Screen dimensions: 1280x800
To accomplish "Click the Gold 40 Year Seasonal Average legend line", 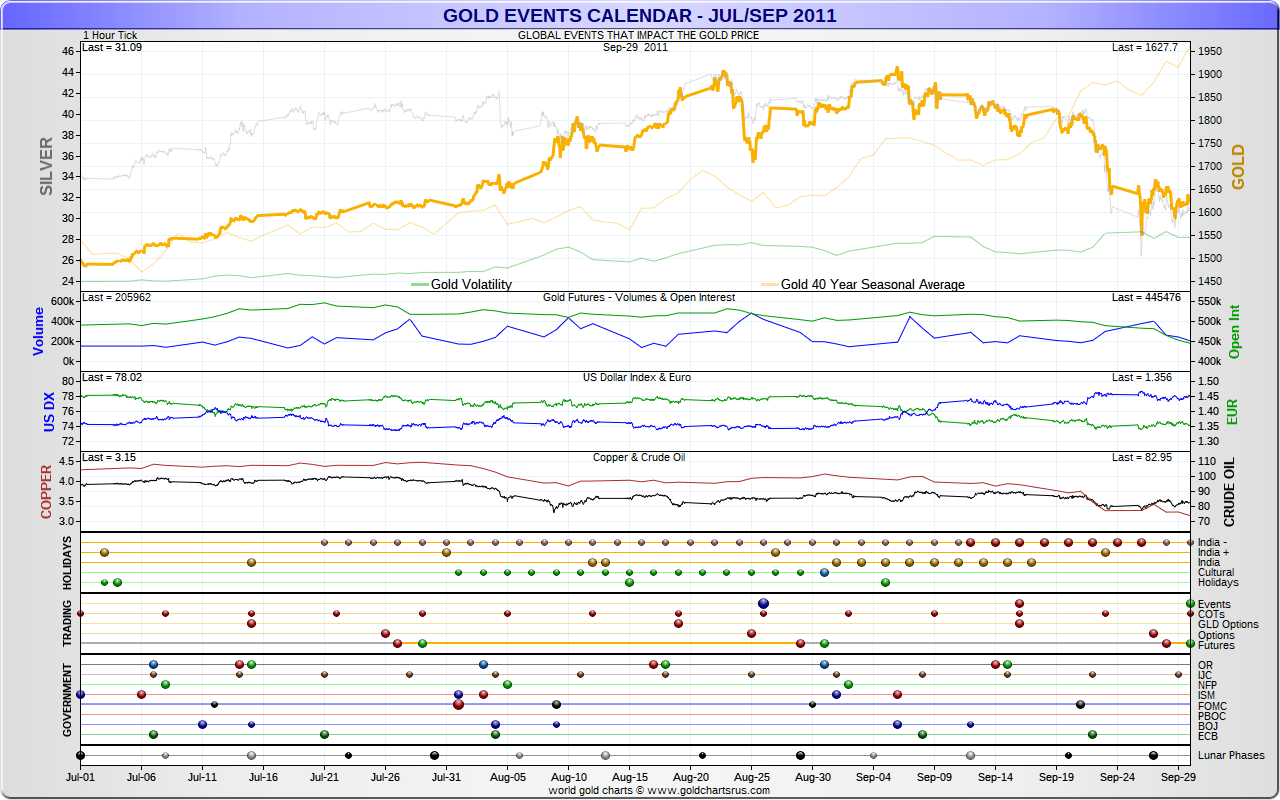I will 770,285.
